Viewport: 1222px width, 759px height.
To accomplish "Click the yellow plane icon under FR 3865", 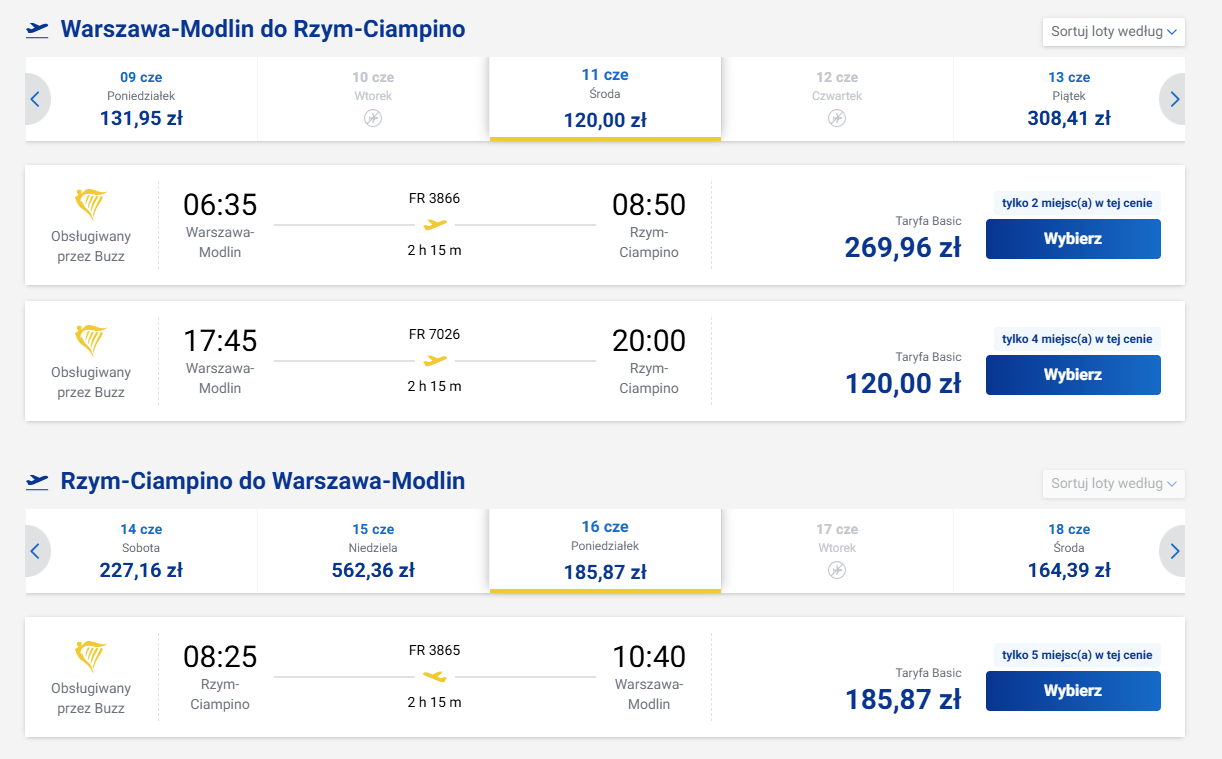I will 435,676.
